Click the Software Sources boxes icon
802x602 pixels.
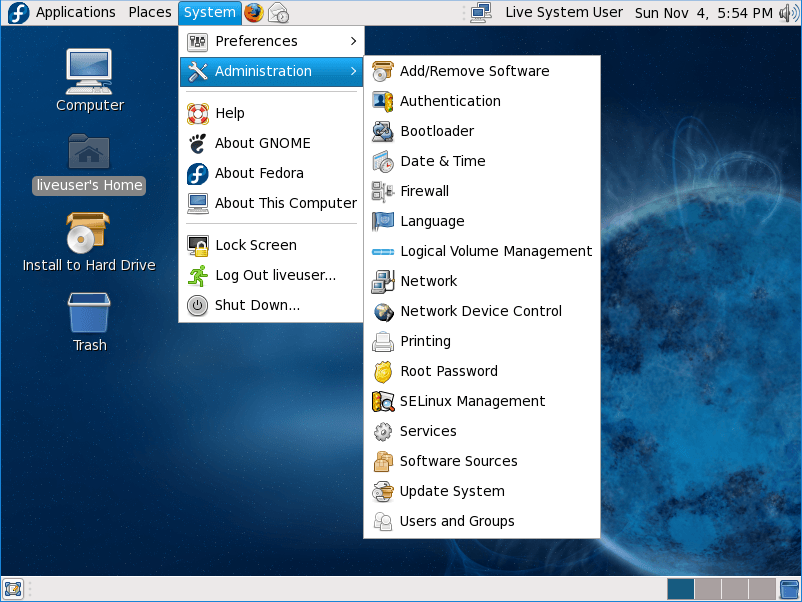coord(383,461)
